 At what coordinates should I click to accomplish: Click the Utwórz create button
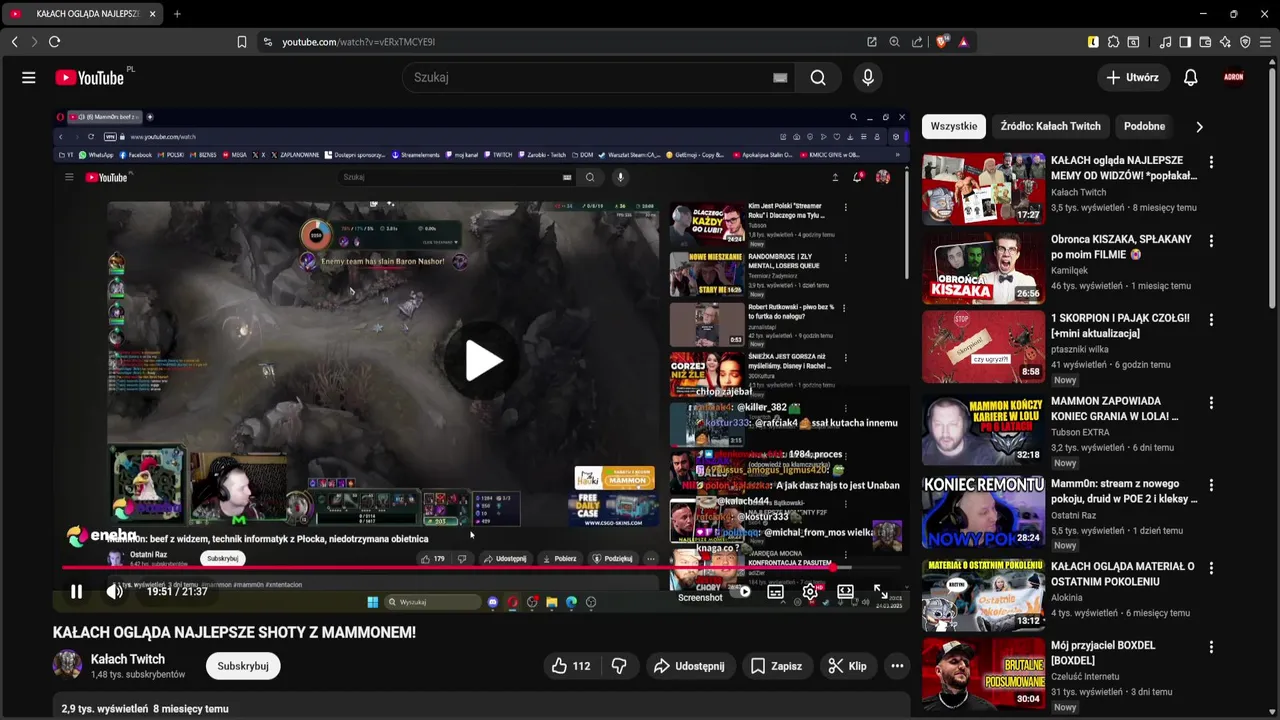click(1132, 77)
